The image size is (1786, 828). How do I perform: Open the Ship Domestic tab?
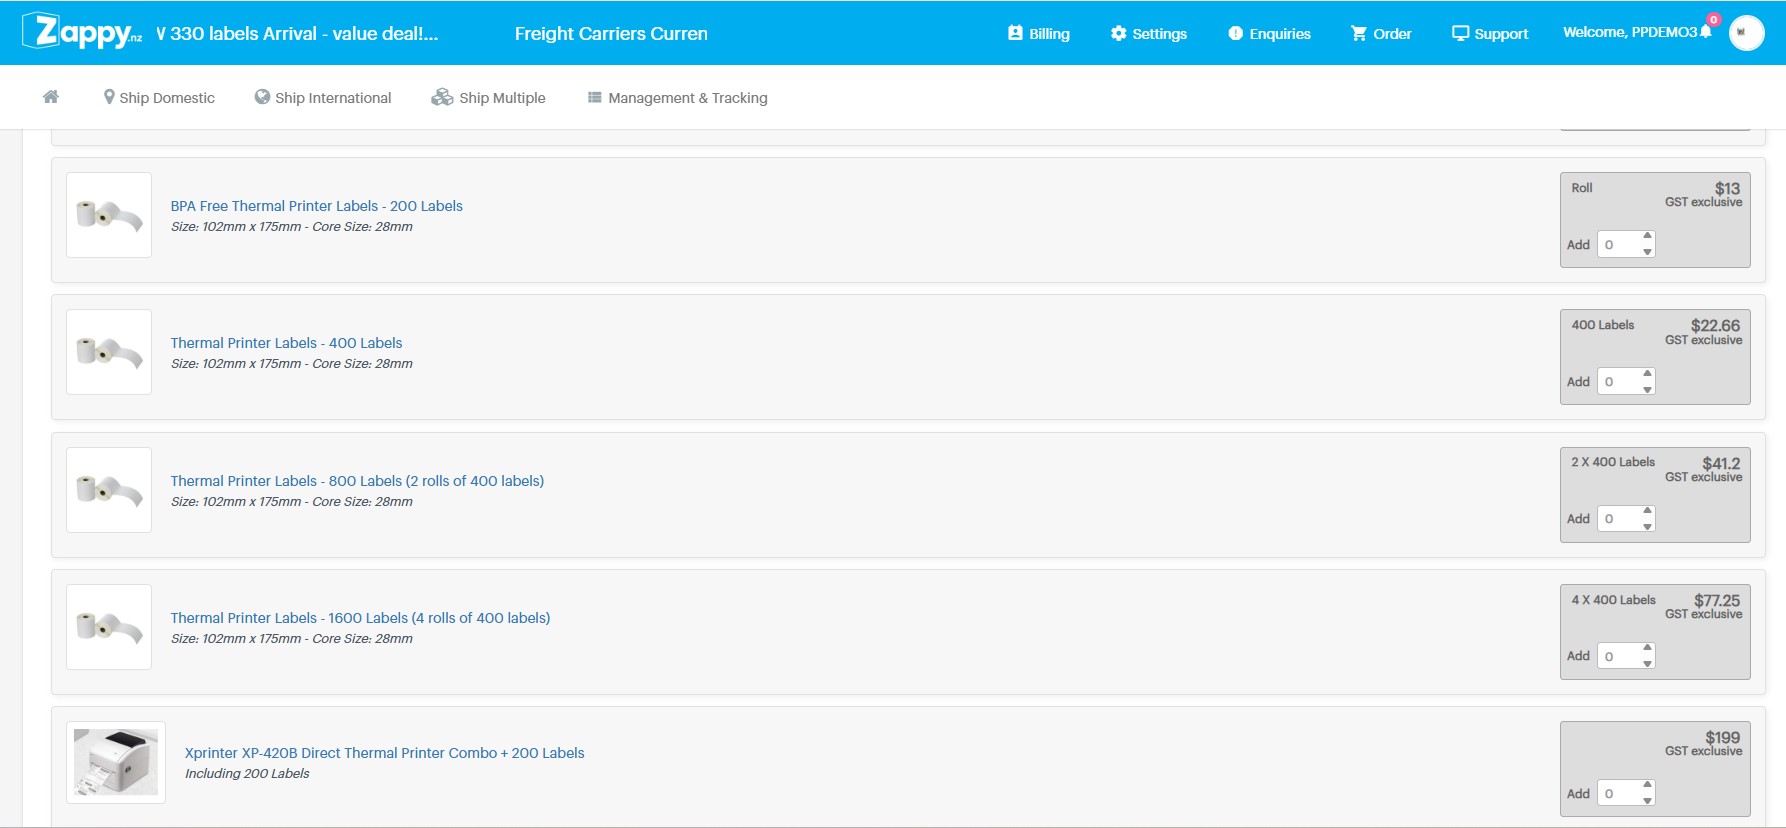159,97
